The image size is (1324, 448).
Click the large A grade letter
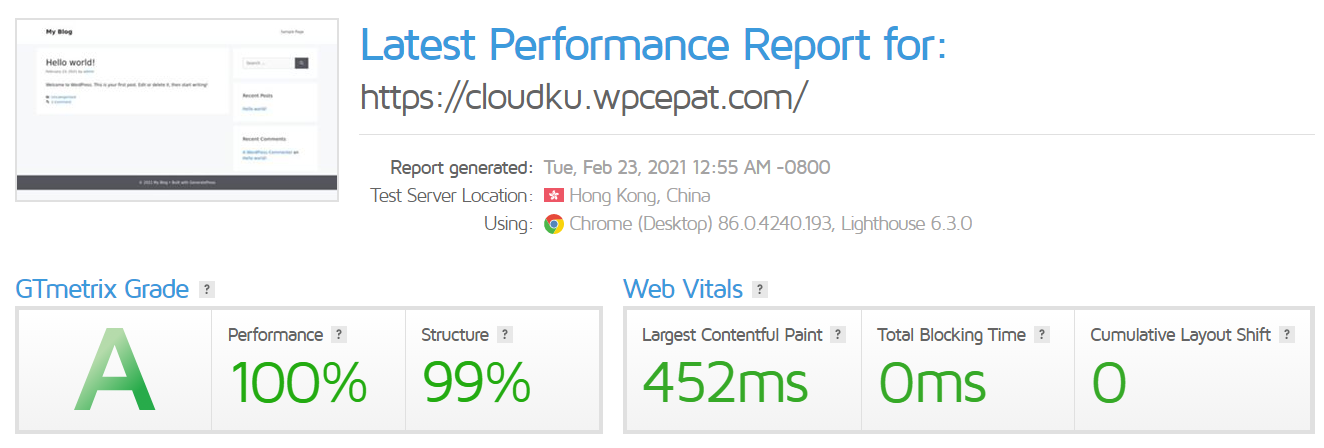click(x=115, y=372)
